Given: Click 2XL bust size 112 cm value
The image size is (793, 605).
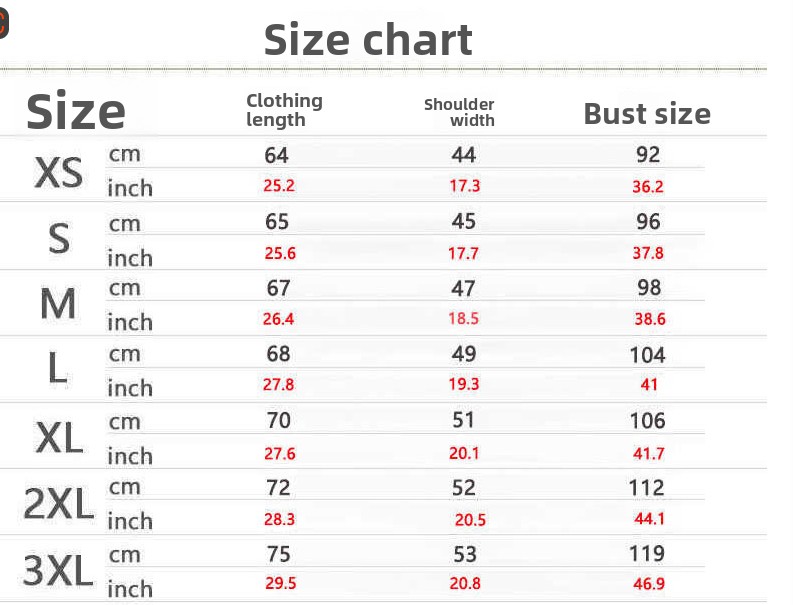Looking at the screenshot, I should tap(647, 488).
